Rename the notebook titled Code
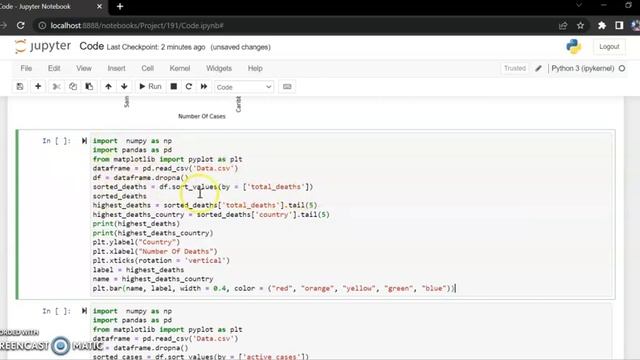The height and width of the screenshot is (360, 640). point(91,46)
